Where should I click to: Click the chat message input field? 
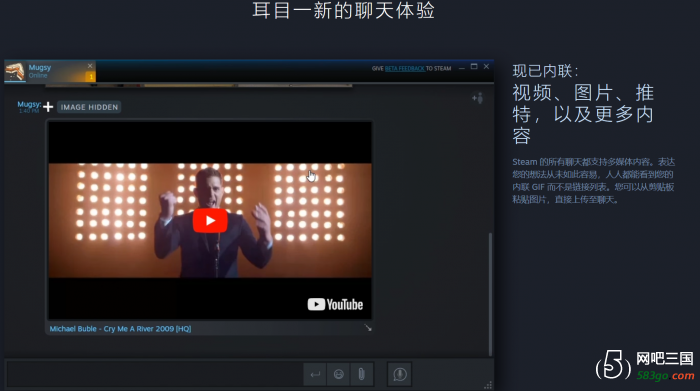[155, 374]
